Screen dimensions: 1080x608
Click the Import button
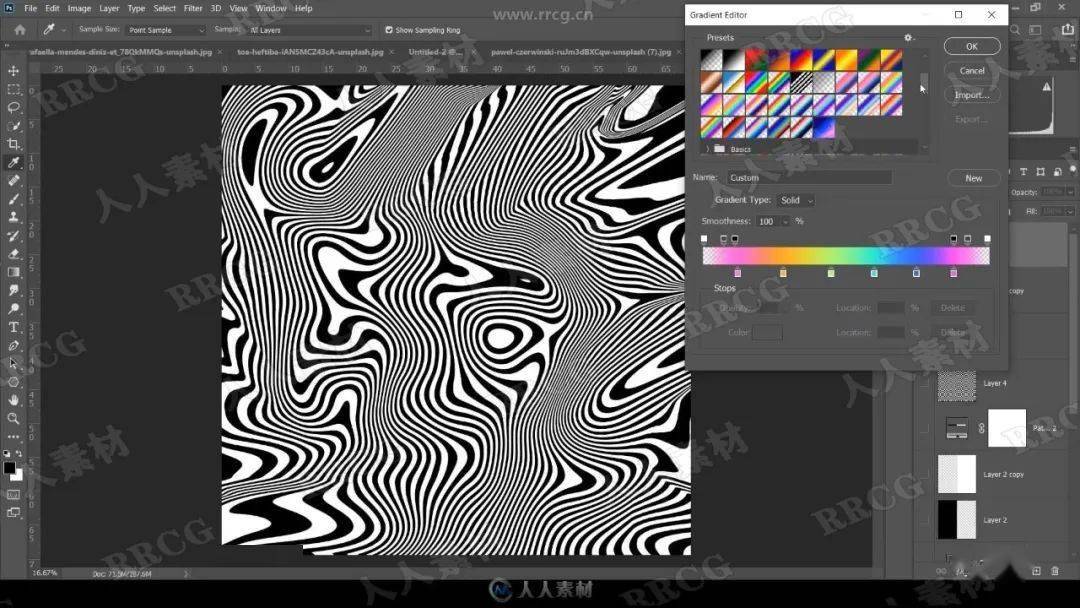972,95
